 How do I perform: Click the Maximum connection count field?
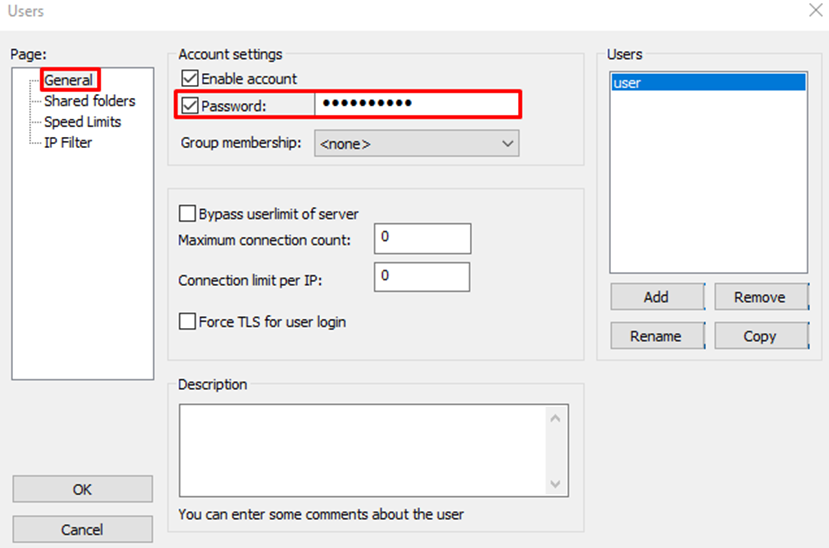[x=421, y=239]
